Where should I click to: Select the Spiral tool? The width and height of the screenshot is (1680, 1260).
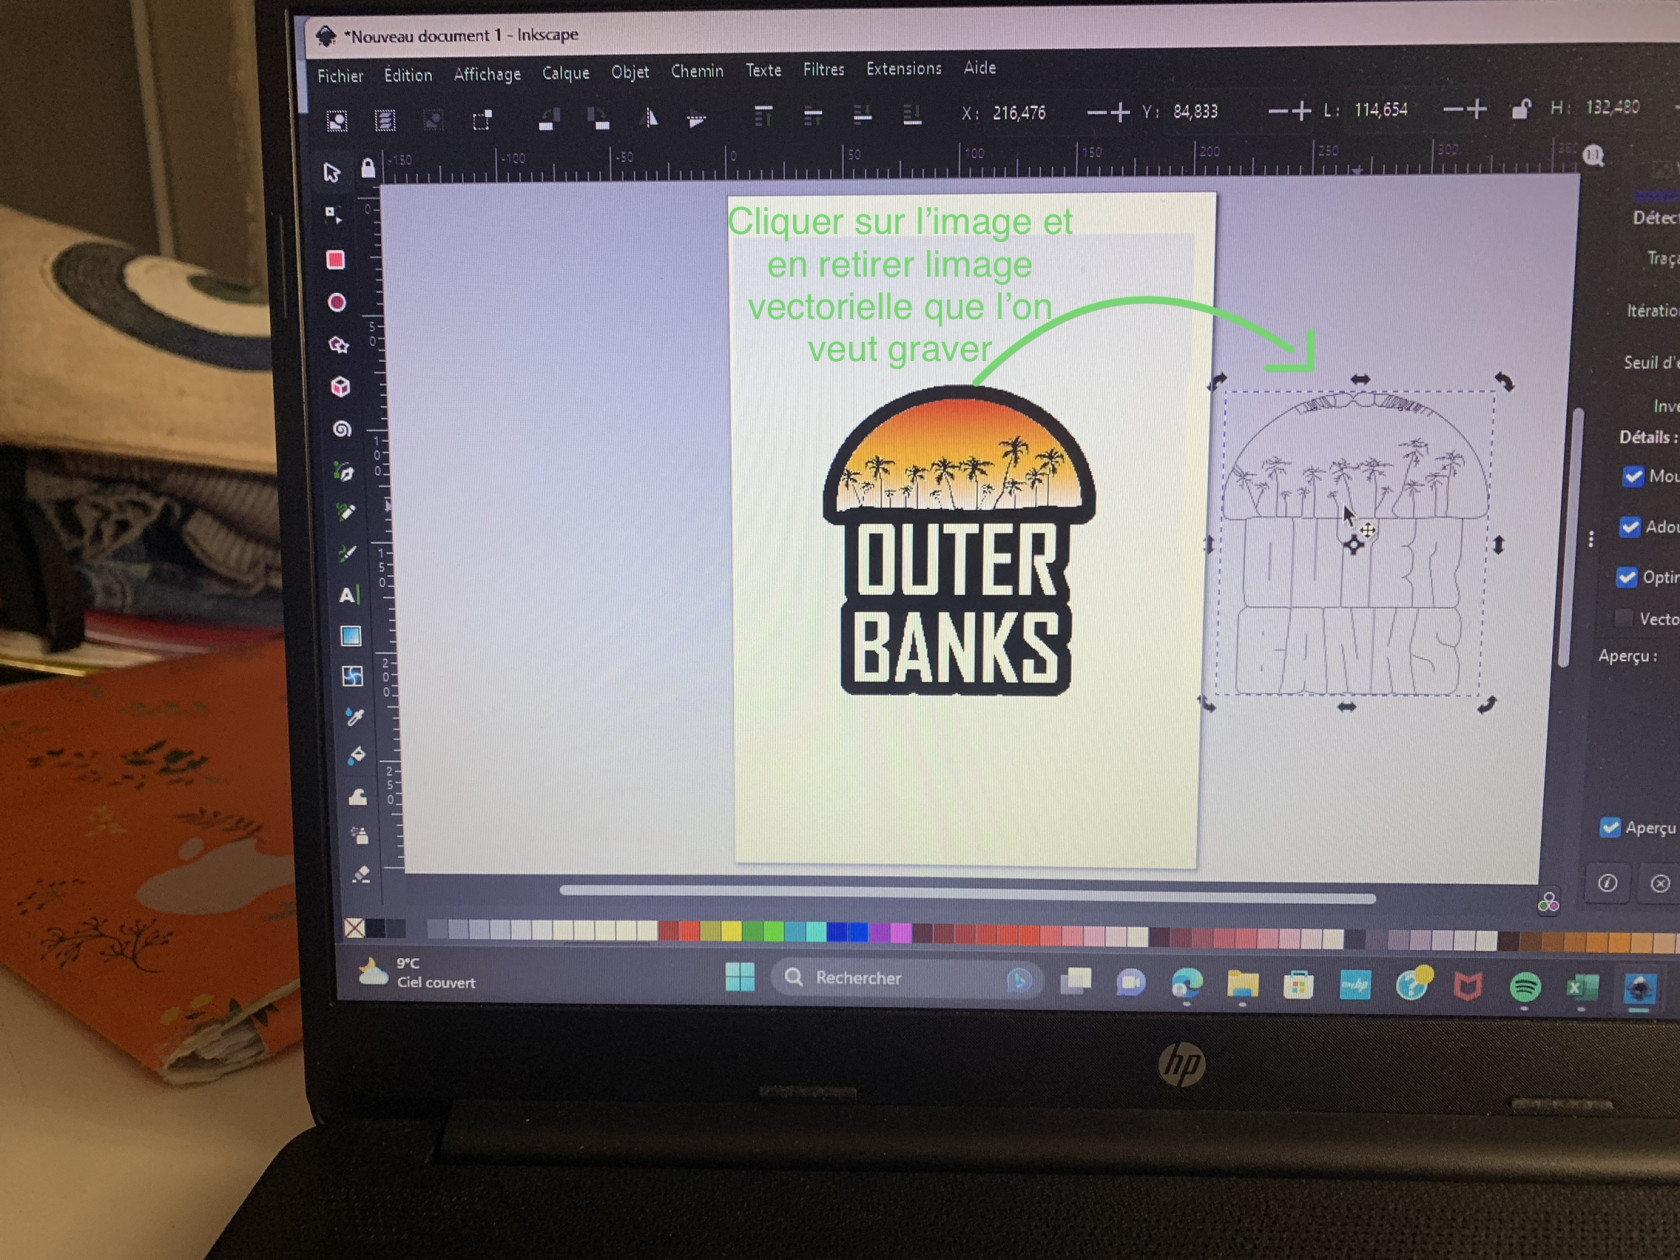(342, 429)
